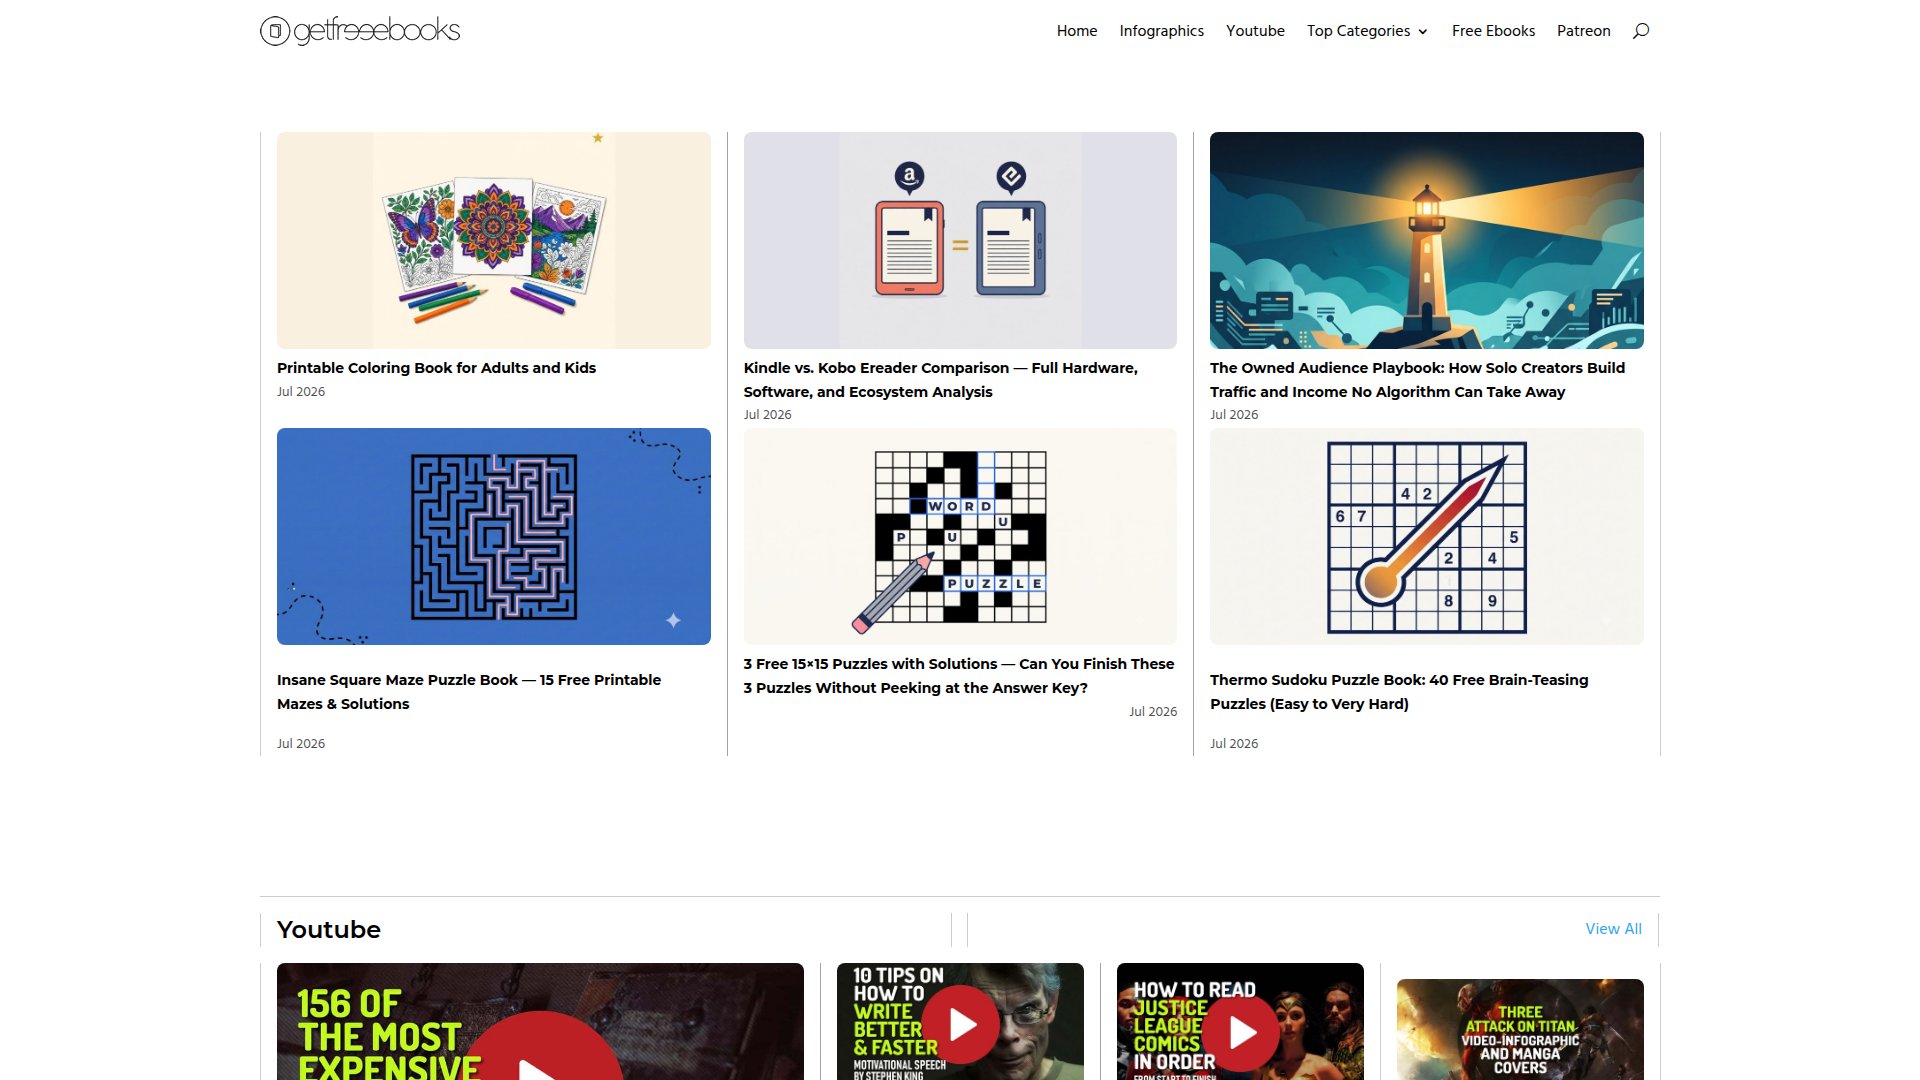This screenshot has height=1080, width=1920.
Task: Click Jul 2026 date under Kindle vs. Kobo post
Action: point(767,415)
